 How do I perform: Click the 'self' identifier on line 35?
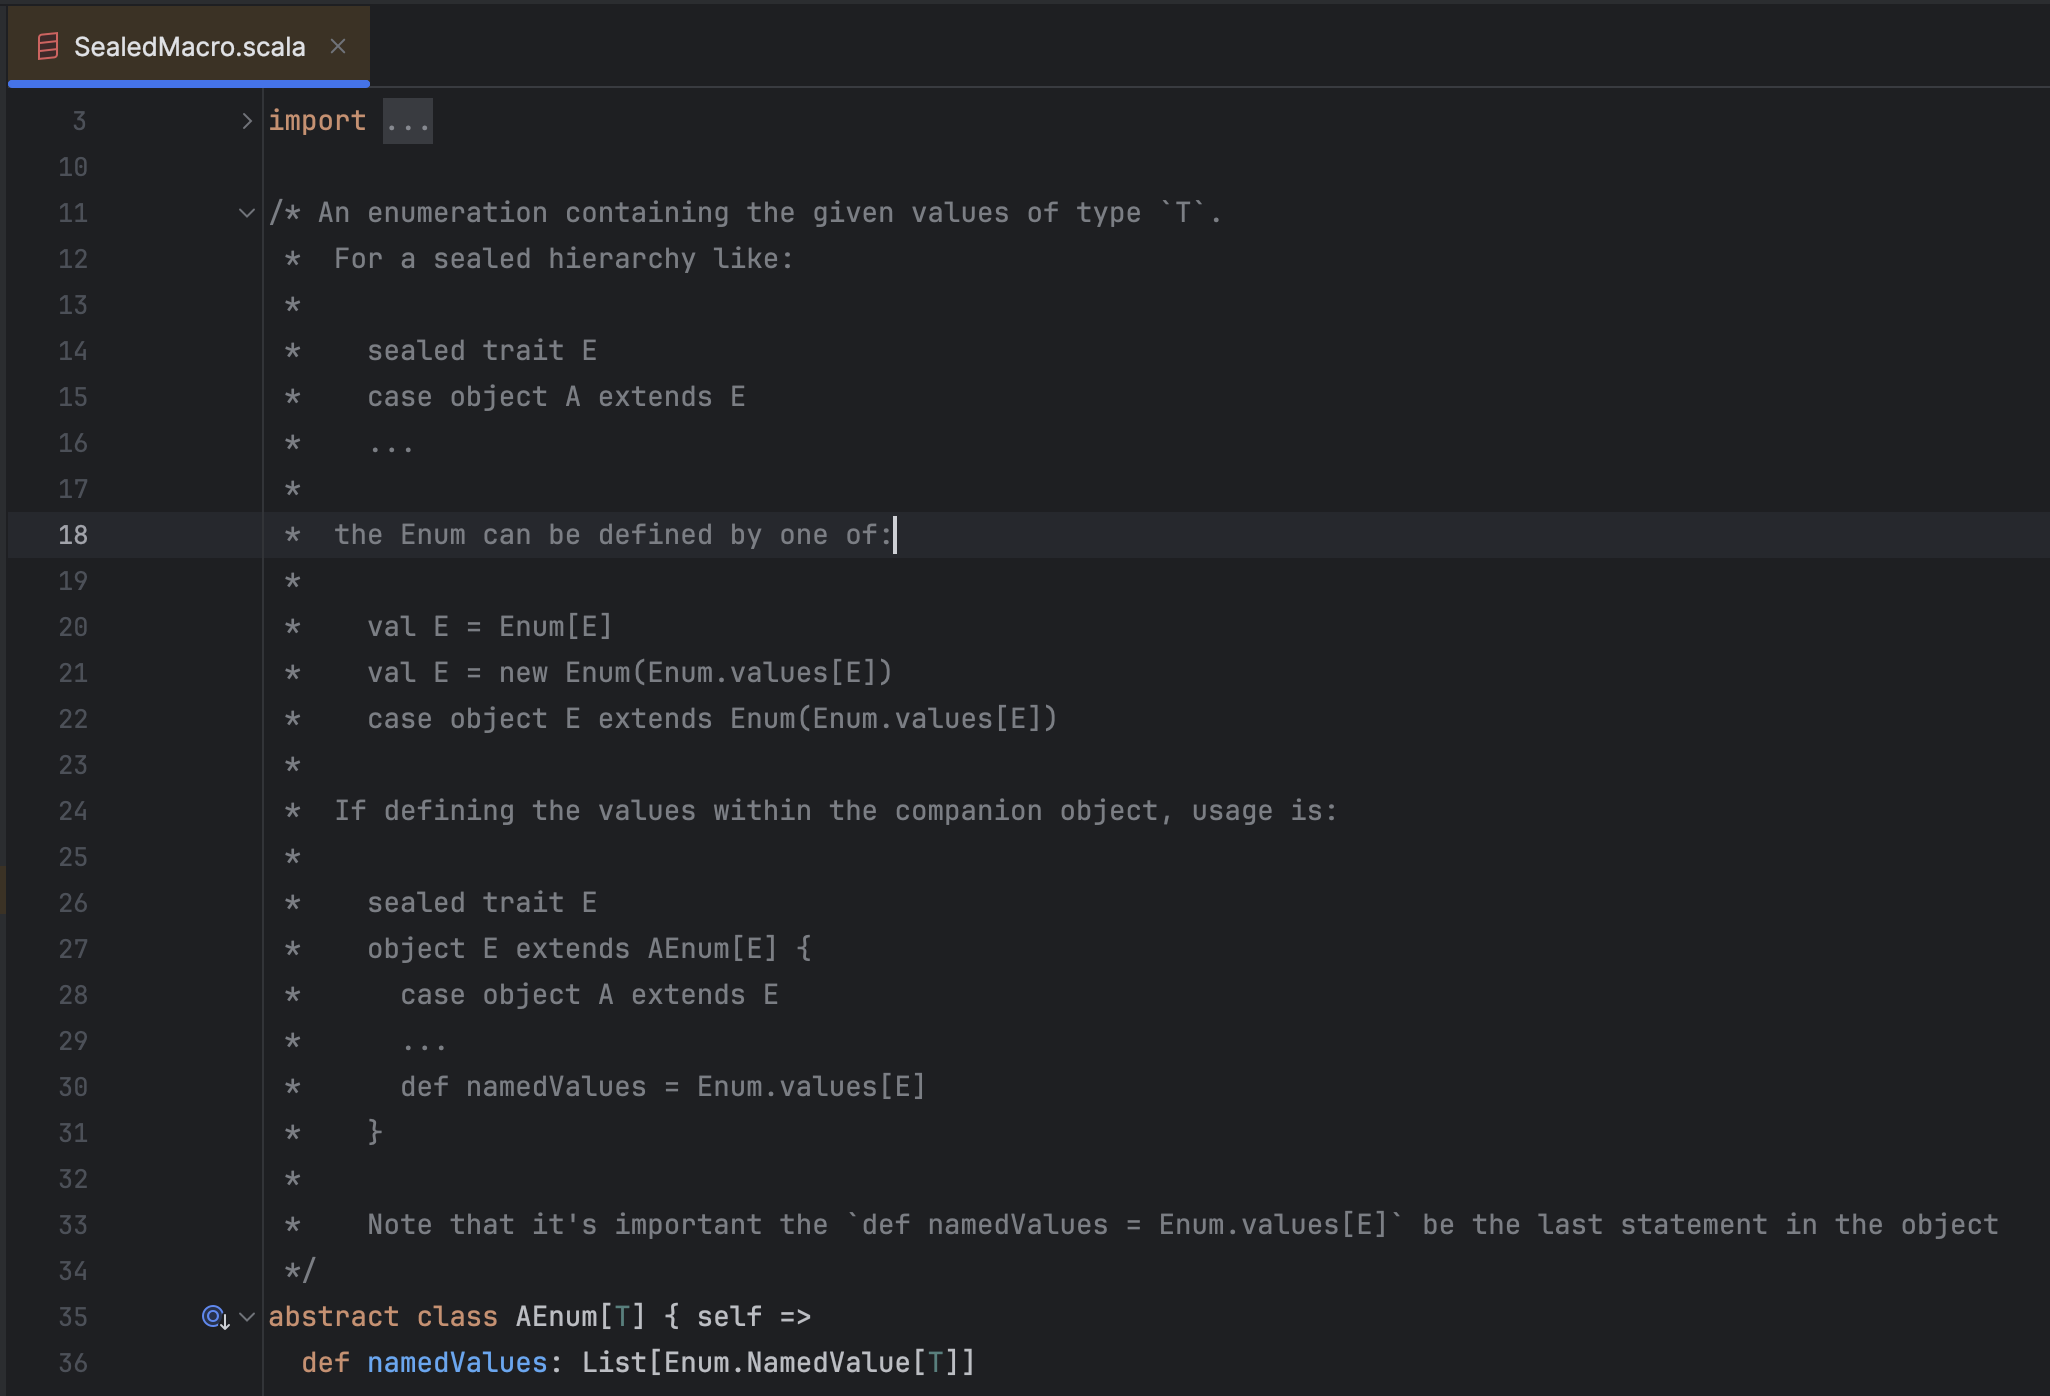[729, 1317]
